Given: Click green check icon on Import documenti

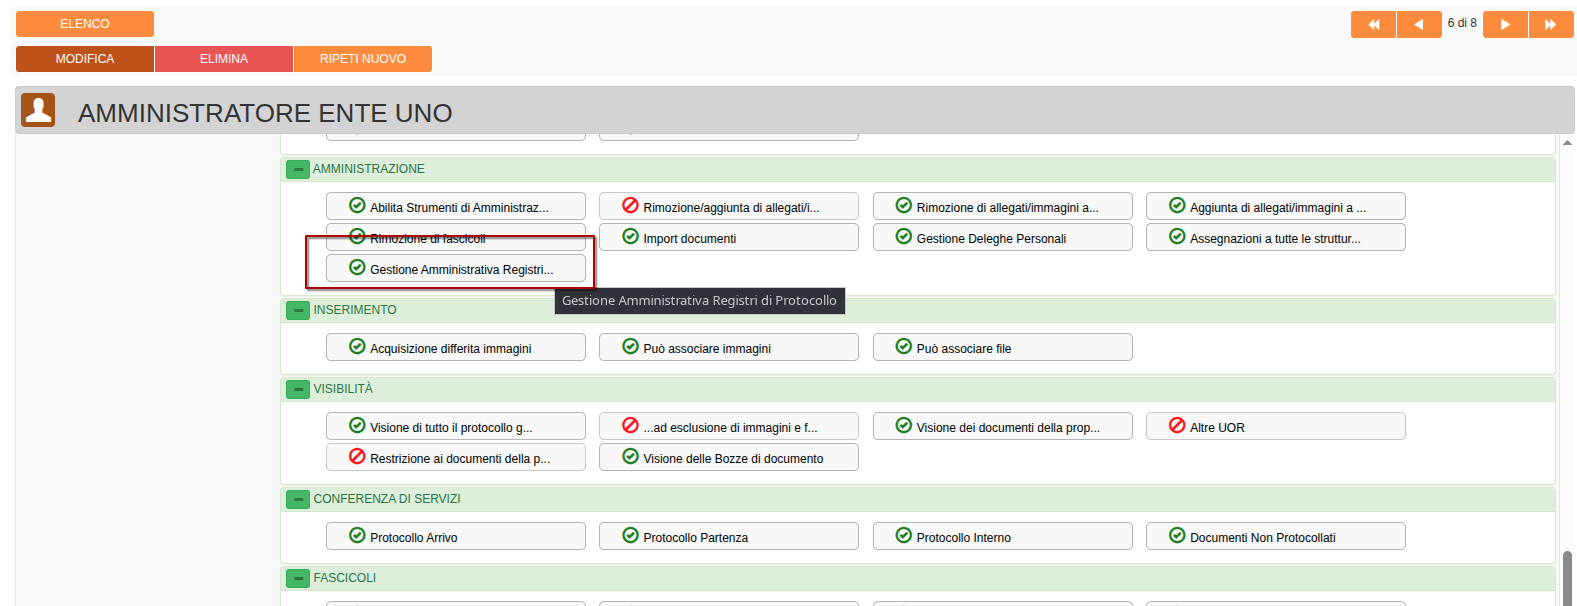Looking at the screenshot, I should (x=630, y=237).
